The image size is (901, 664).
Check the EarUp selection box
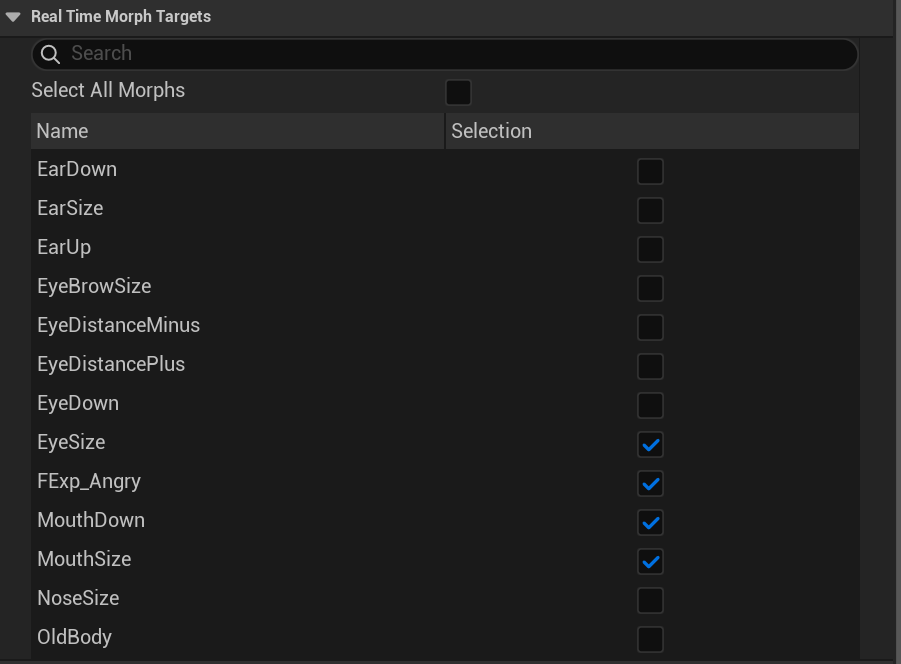650,249
